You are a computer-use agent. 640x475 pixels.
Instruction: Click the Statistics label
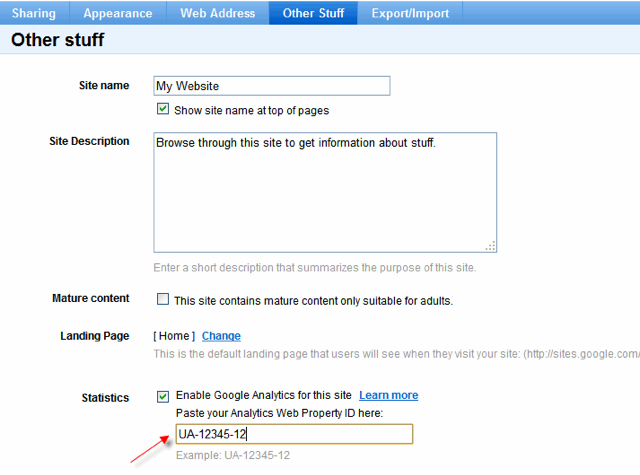105,397
